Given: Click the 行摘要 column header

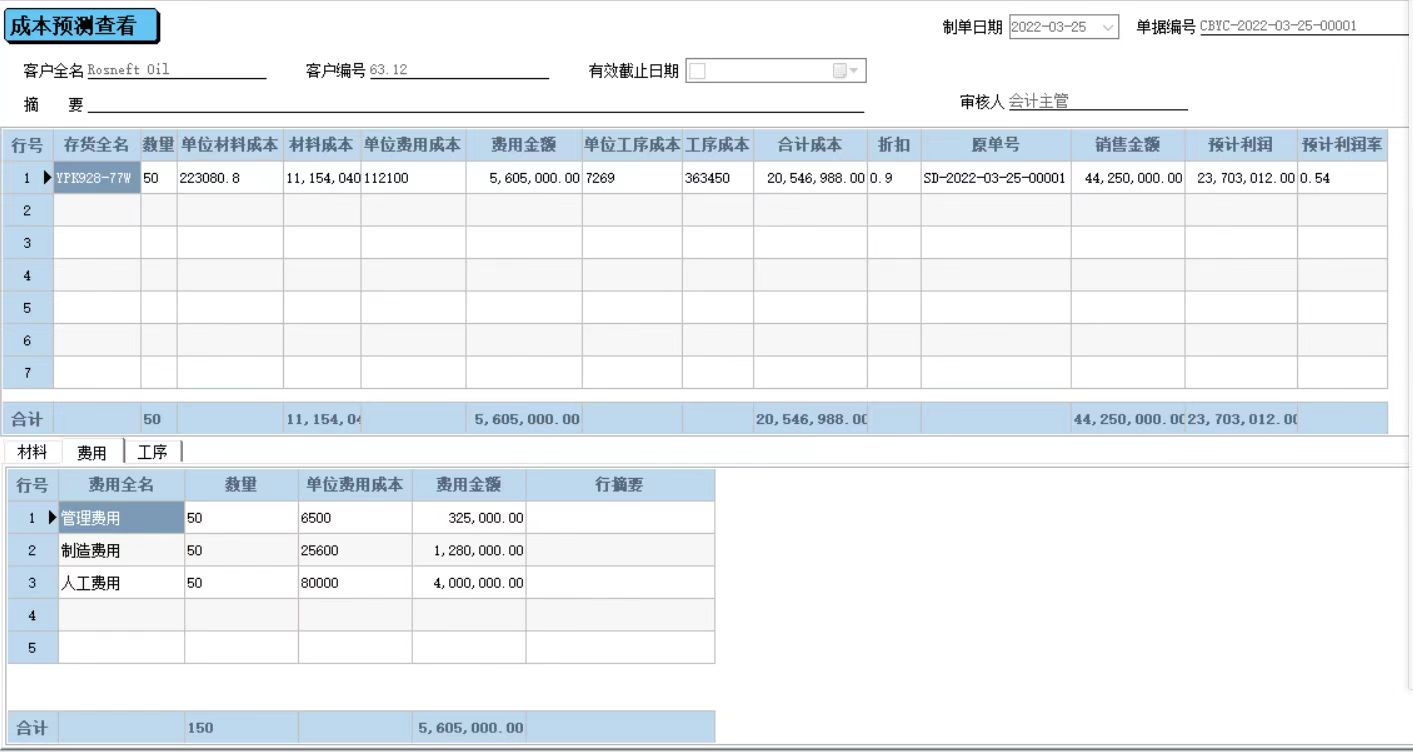Looking at the screenshot, I should click(x=619, y=485).
